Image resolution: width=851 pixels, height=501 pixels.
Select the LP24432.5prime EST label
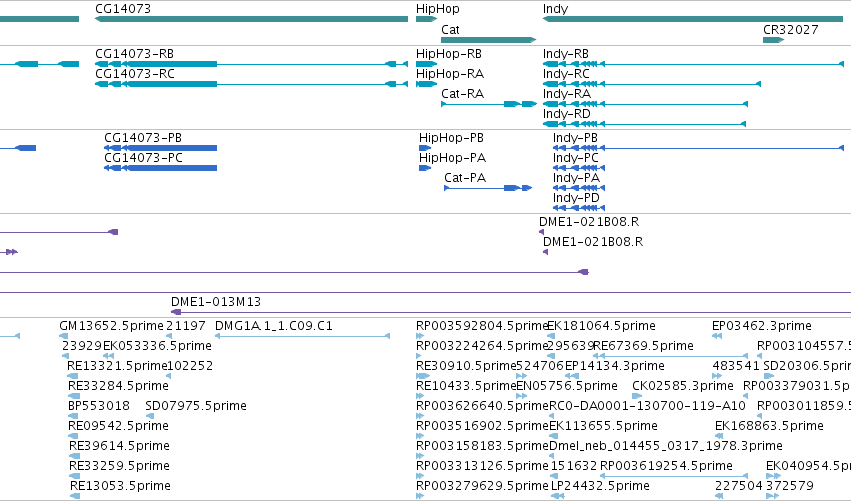tap(600, 487)
